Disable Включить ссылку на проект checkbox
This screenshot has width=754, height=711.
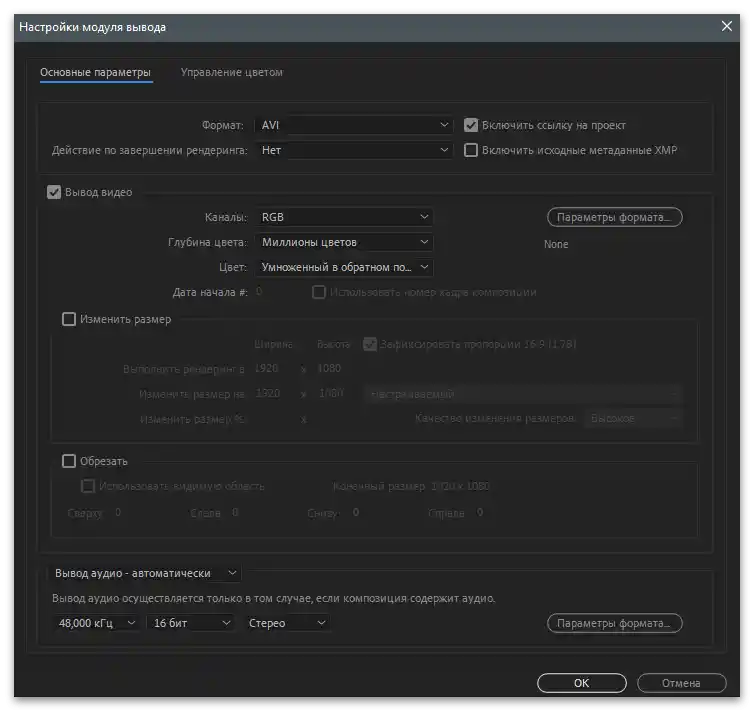(x=472, y=125)
